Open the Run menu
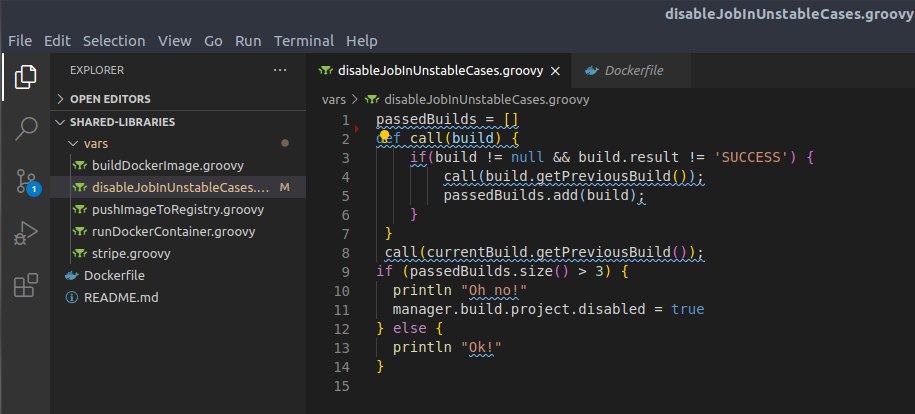The height and width of the screenshot is (414, 915). point(248,41)
